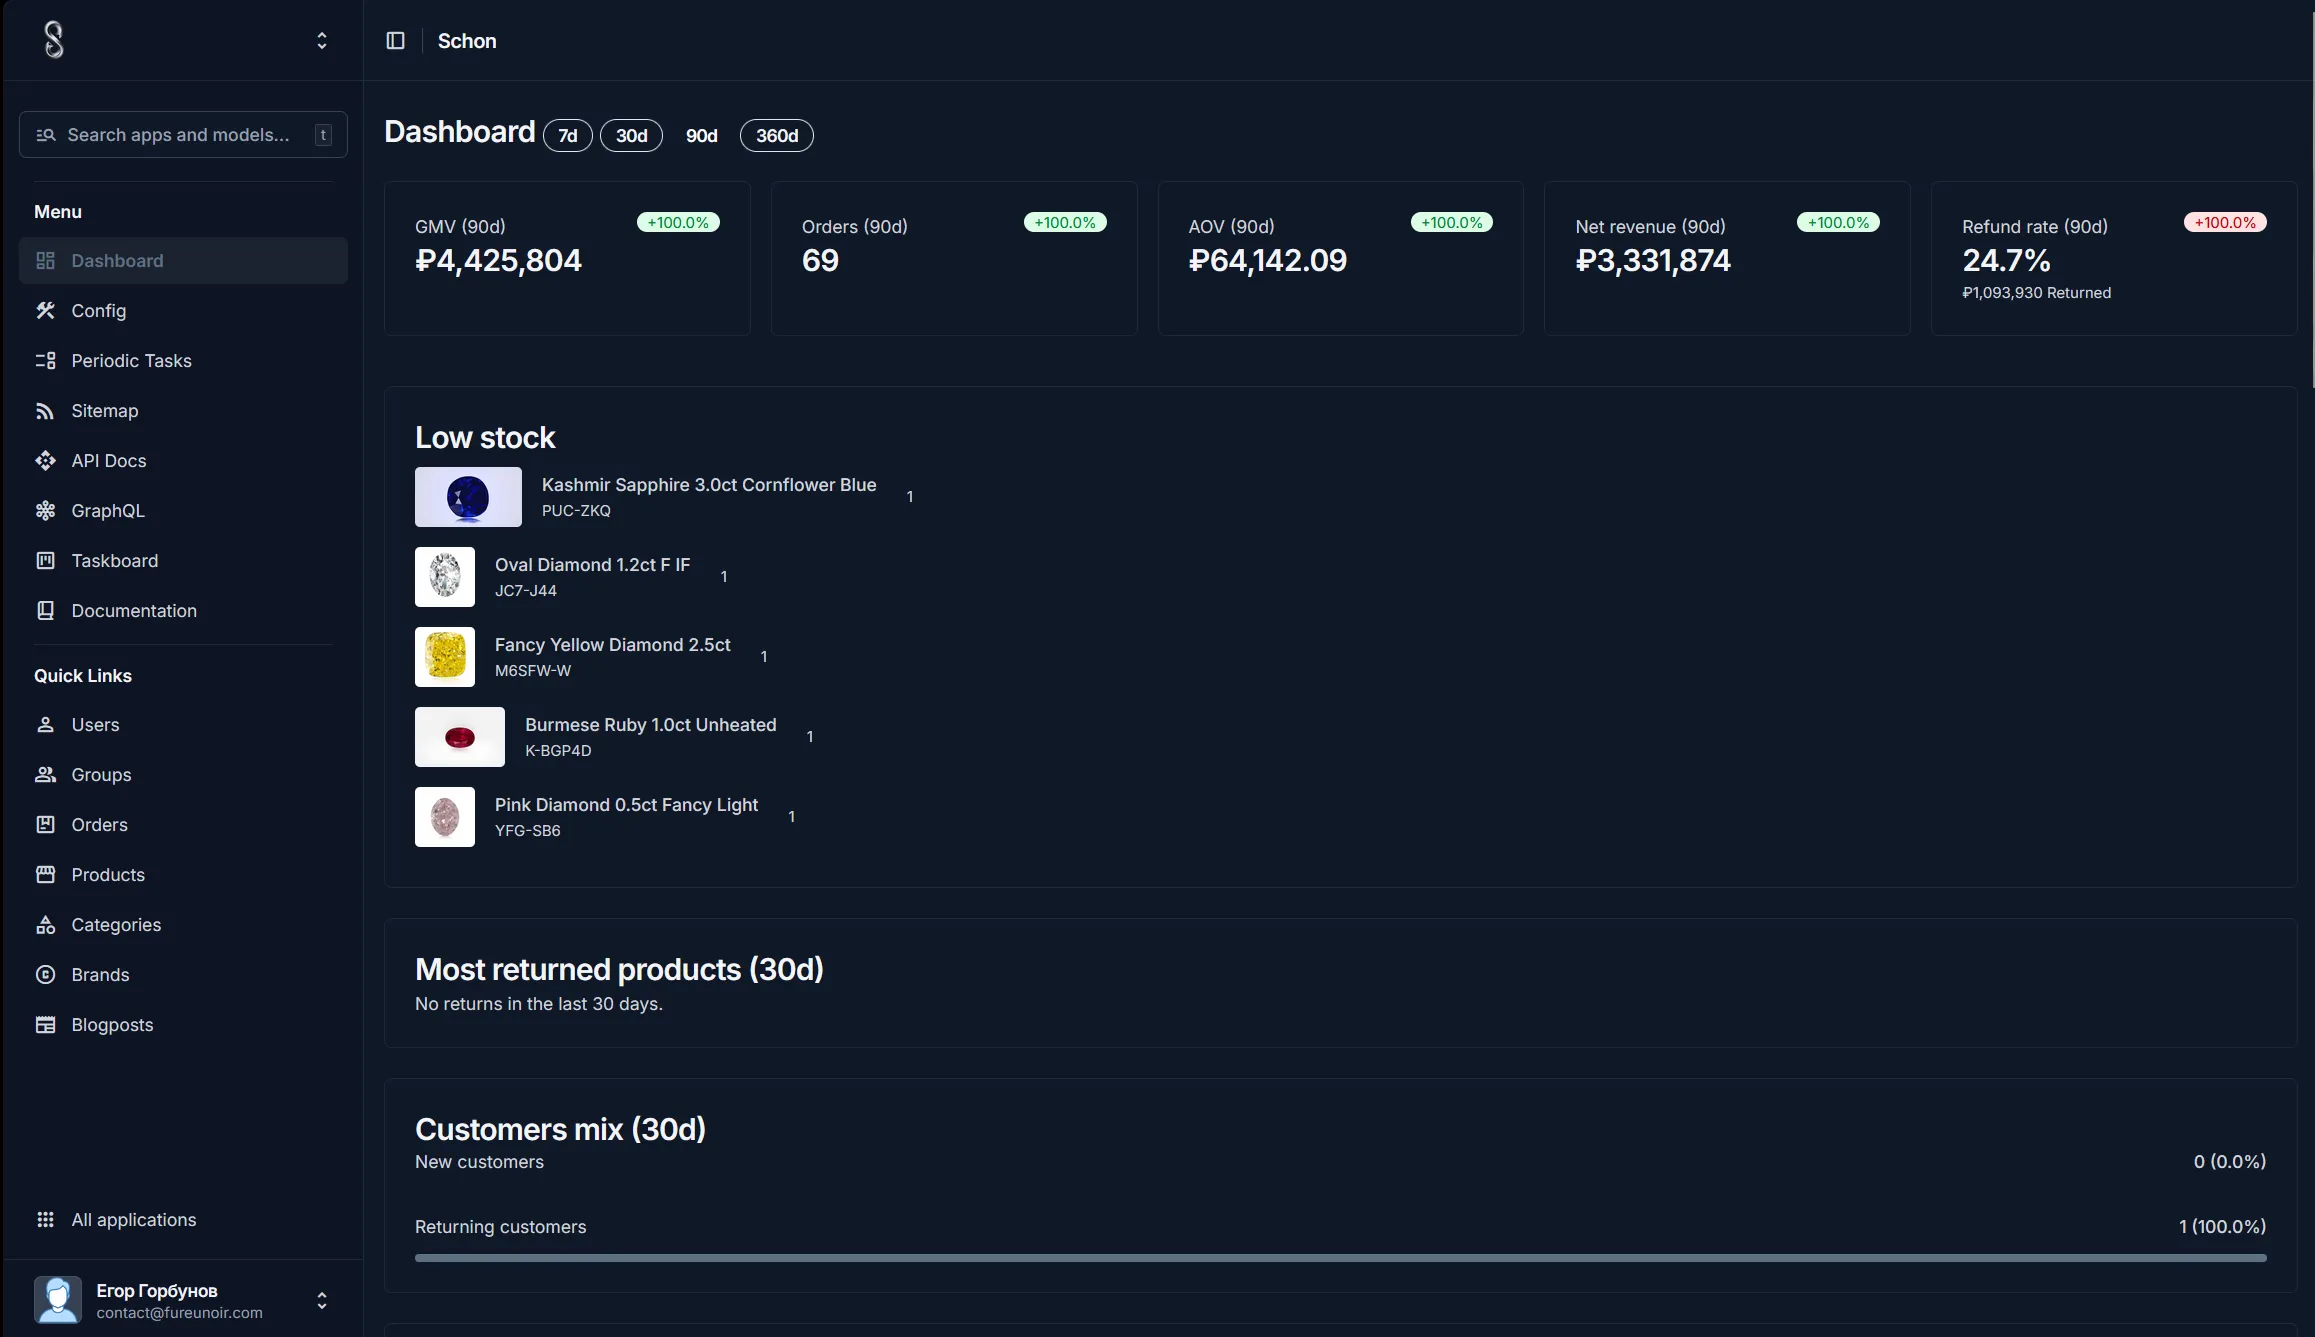Click the returning customers progress bar
The image size is (2315, 1337).
pos(1340,1258)
